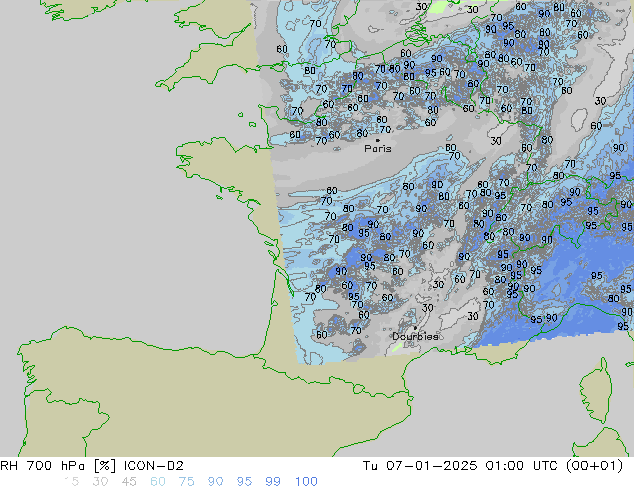Click the legend value 99

pyautogui.click(x=273, y=482)
